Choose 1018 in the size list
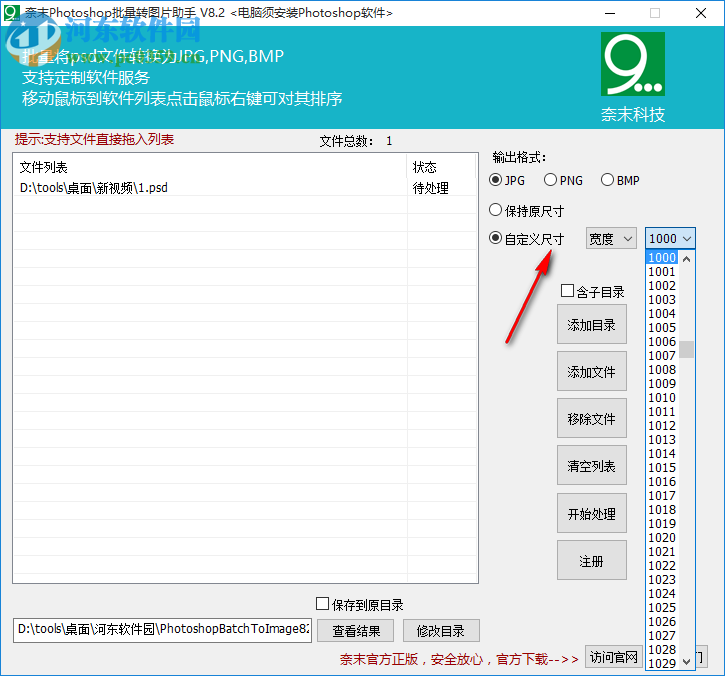 [662, 510]
